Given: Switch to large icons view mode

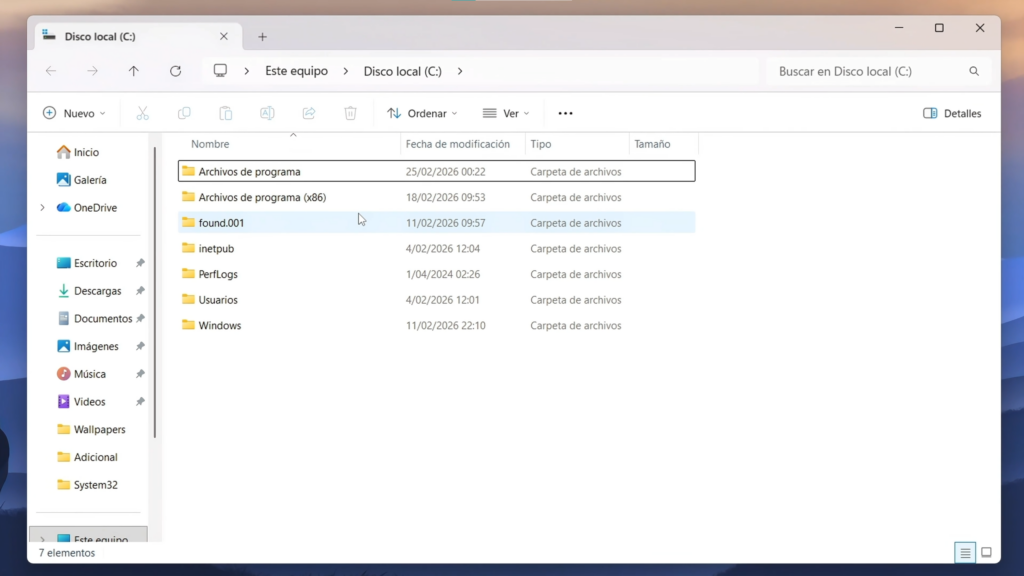Looking at the screenshot, I should point(987,552).
